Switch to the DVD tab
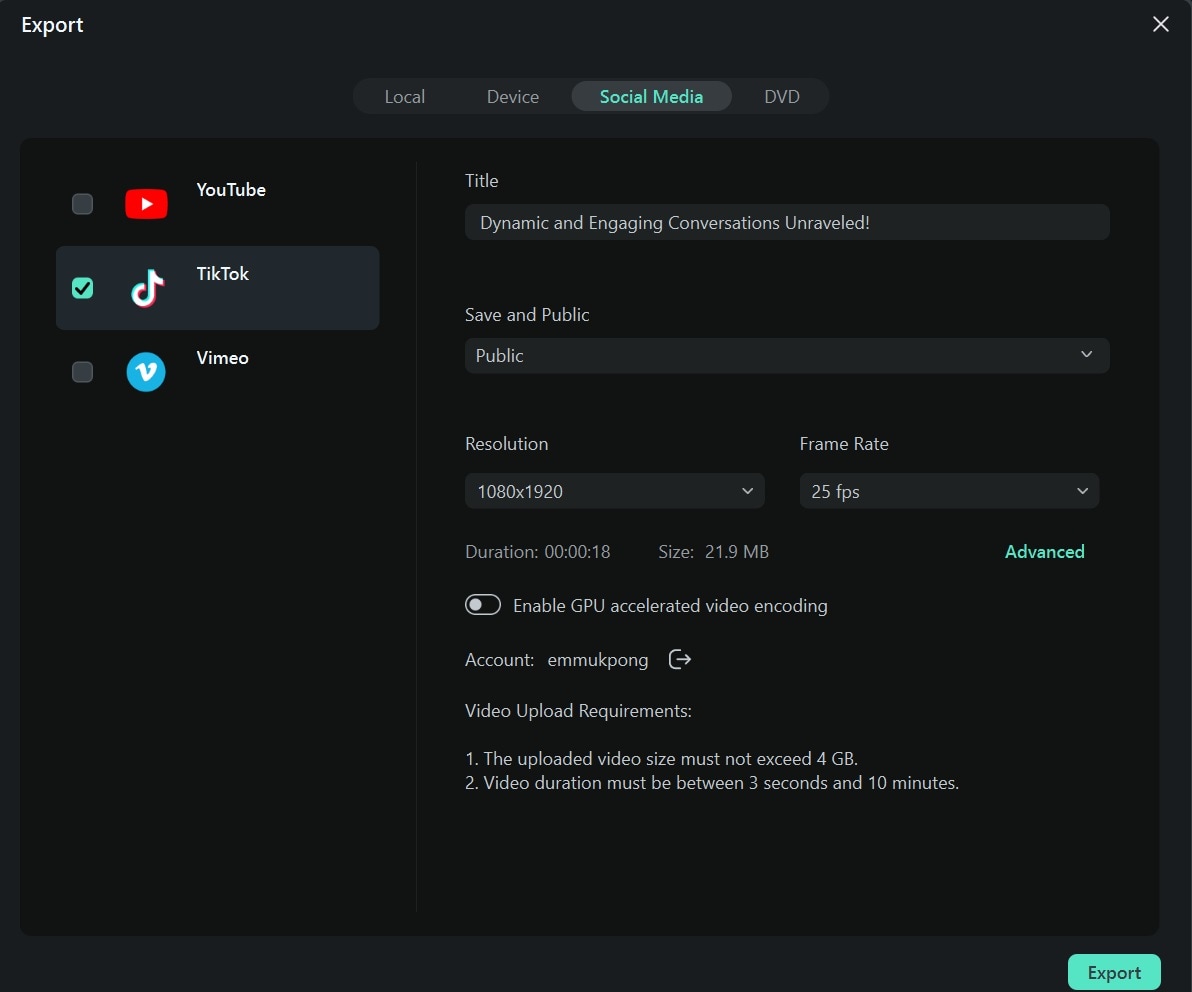Image resolution: width=1192 pixels, height=992 pixels. [781, 97]
